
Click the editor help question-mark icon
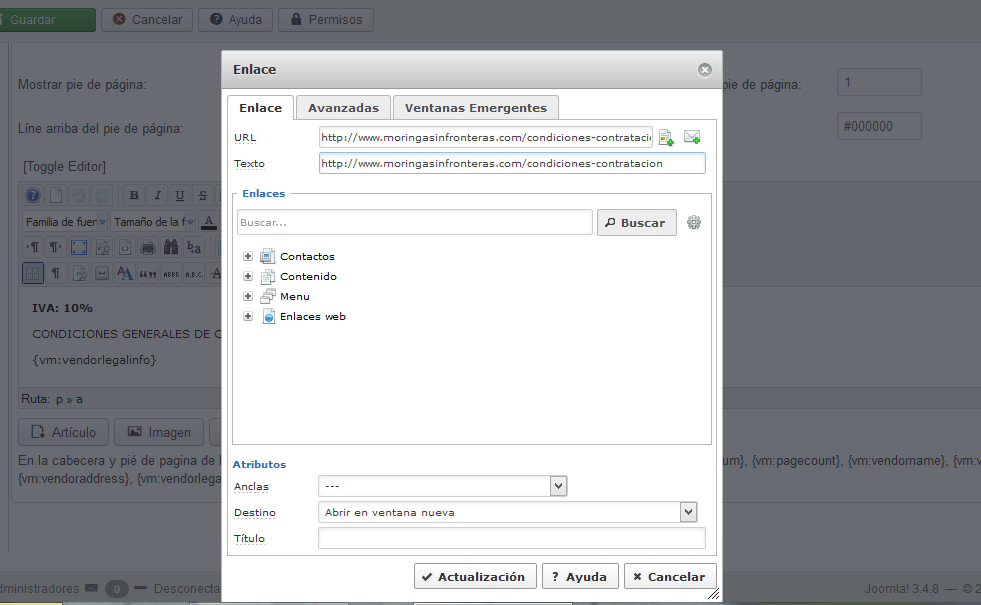(x=33, y=195)
